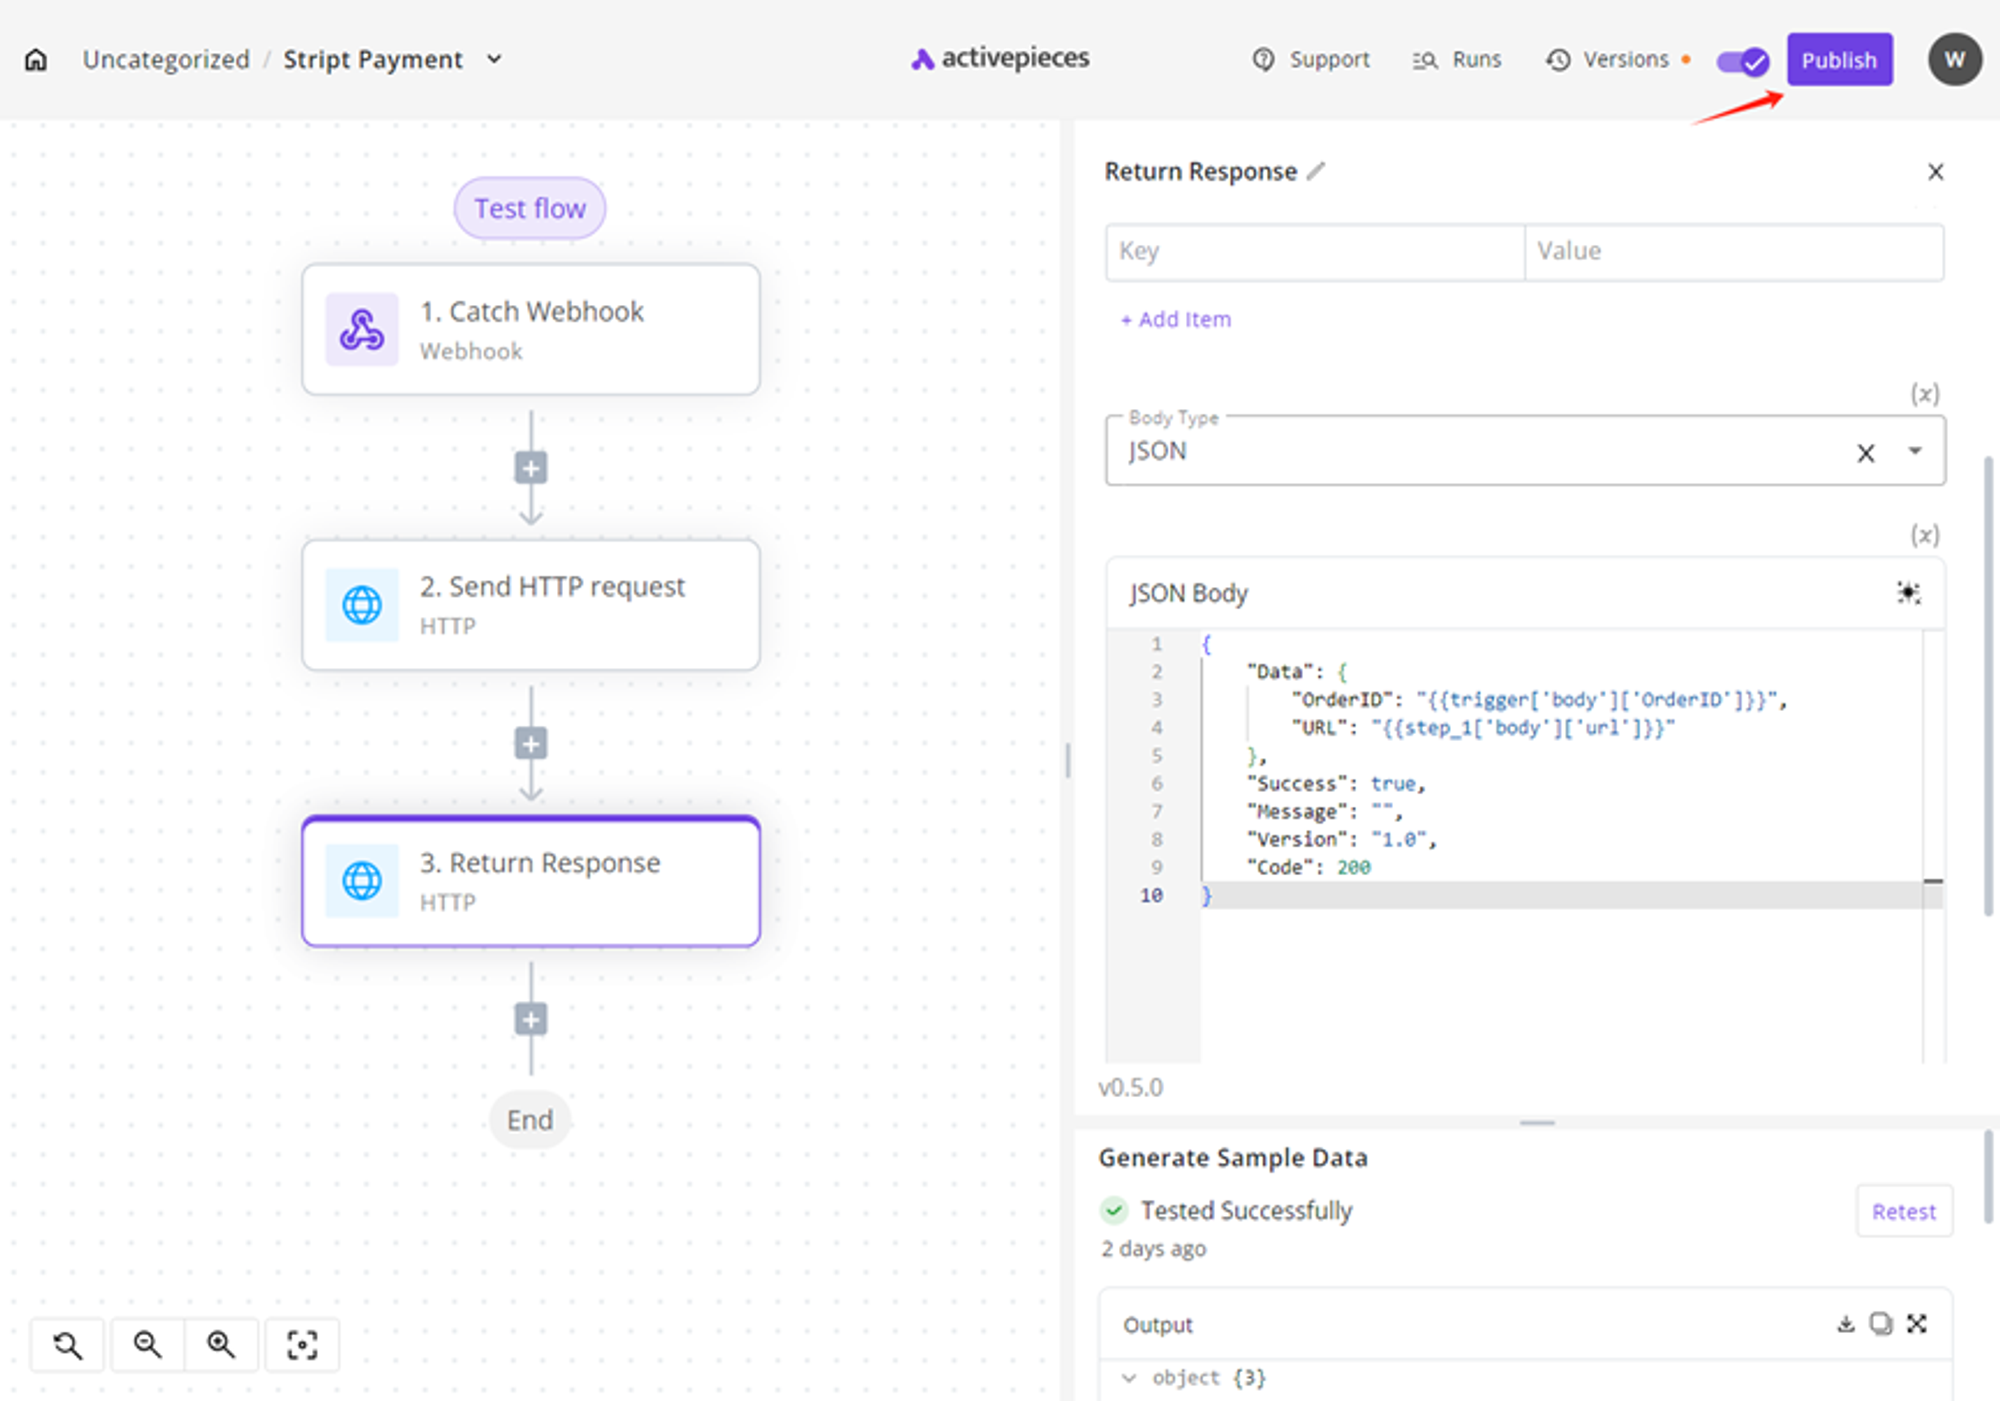Toggle JSON Body editor theme icon
The height and width of the screenshot is (1401, 2000).
coord(1908,593)
